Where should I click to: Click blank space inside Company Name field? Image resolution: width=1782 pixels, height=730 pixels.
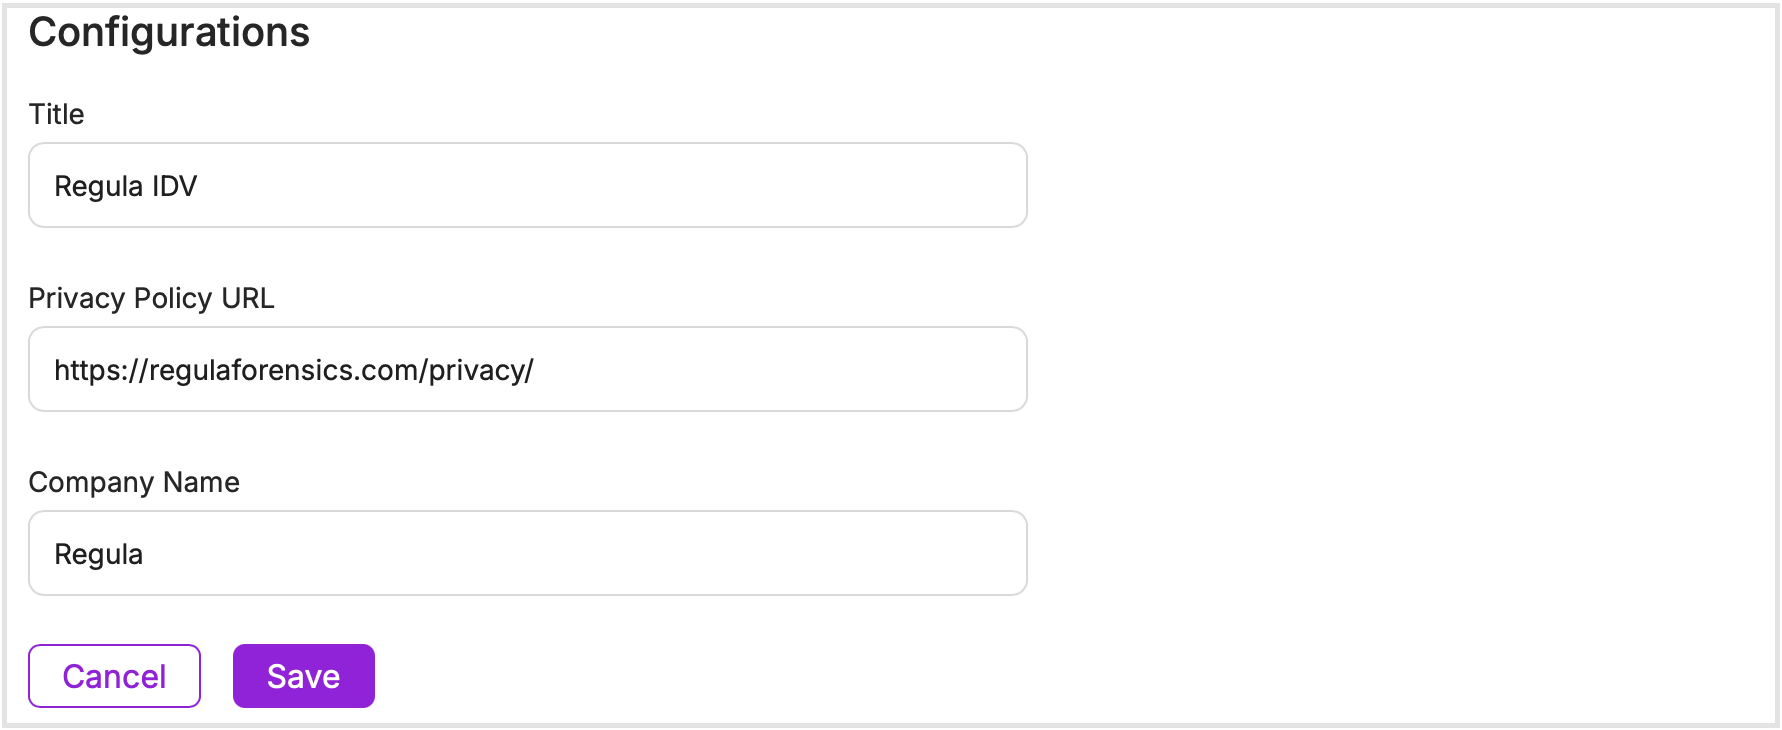click(700, 554)
